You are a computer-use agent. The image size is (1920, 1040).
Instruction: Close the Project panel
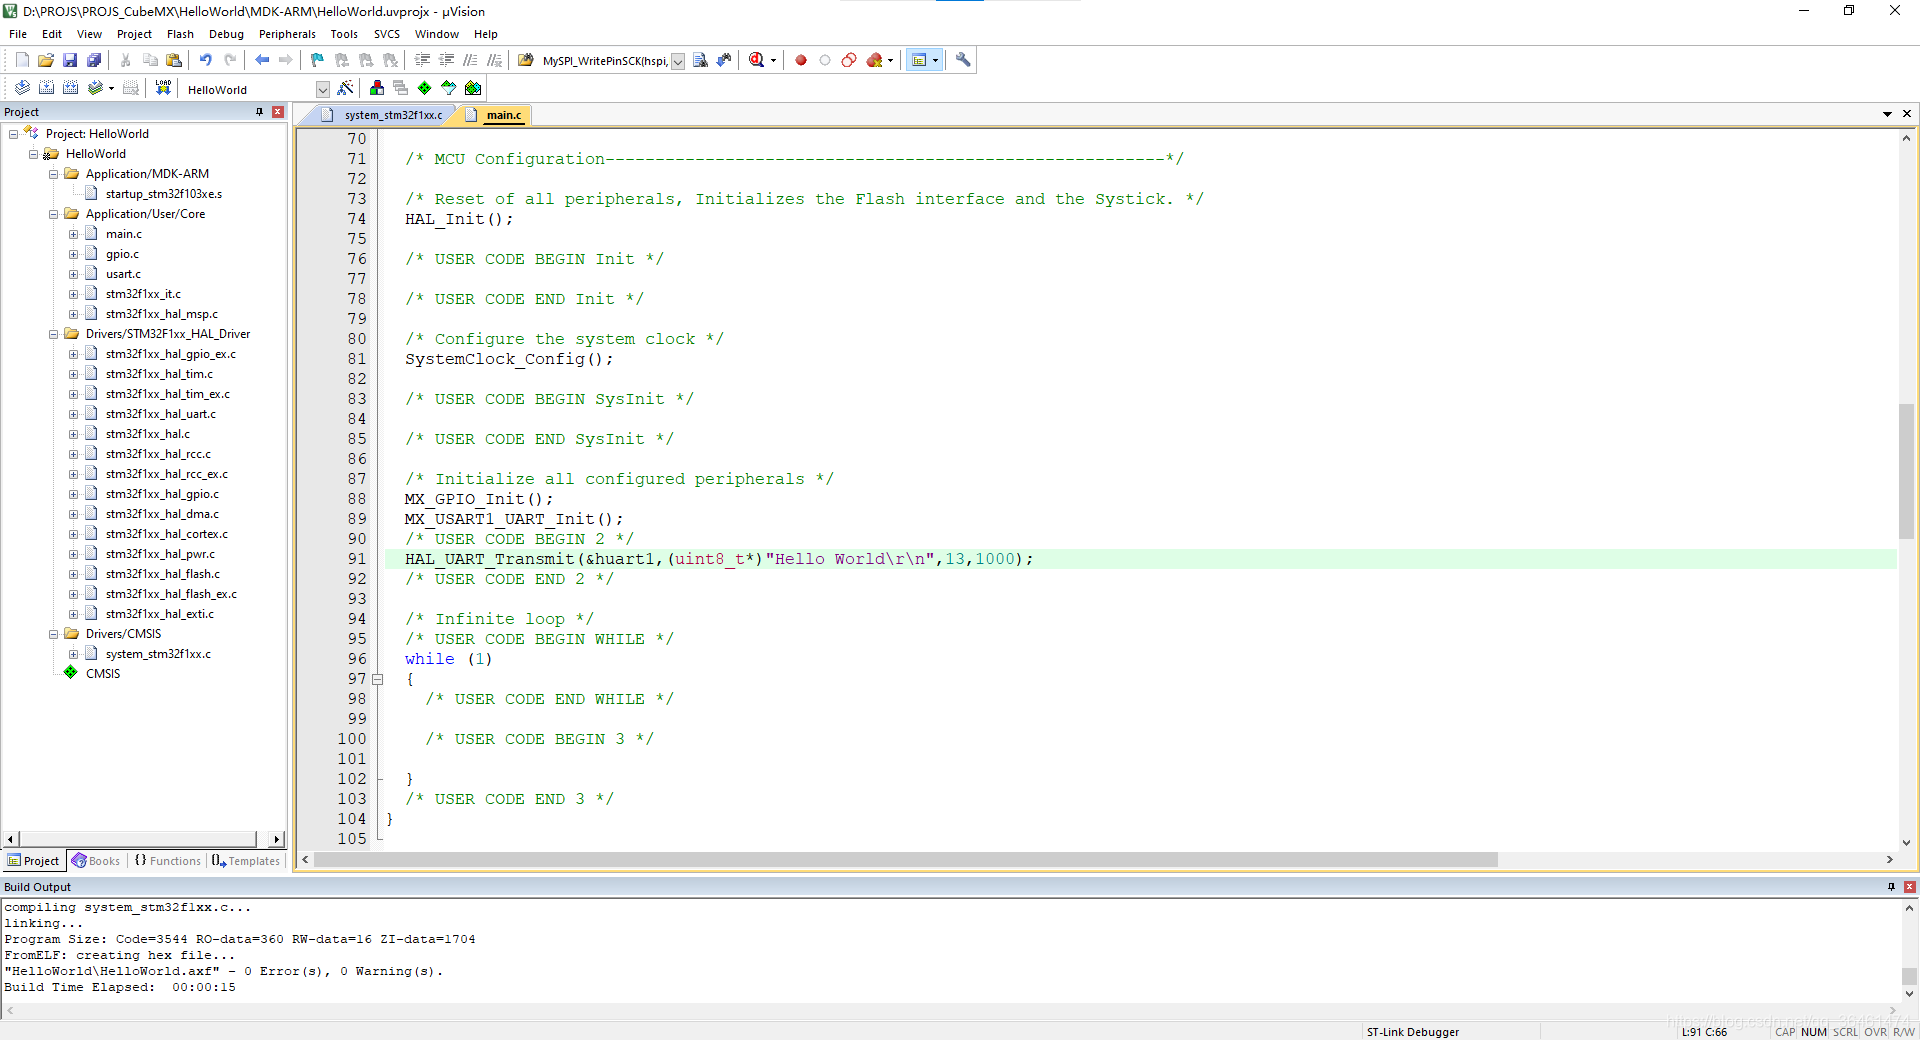[278, 112]
